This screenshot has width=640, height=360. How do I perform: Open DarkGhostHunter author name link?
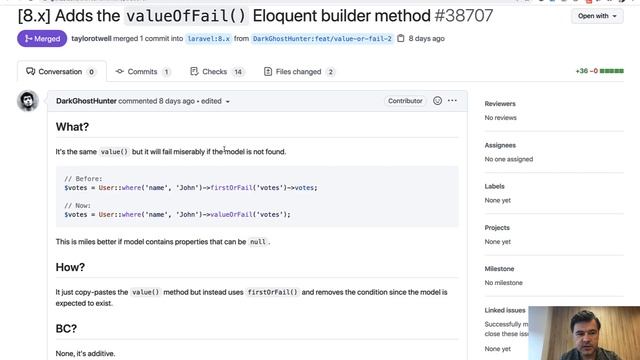pos(86,101)
